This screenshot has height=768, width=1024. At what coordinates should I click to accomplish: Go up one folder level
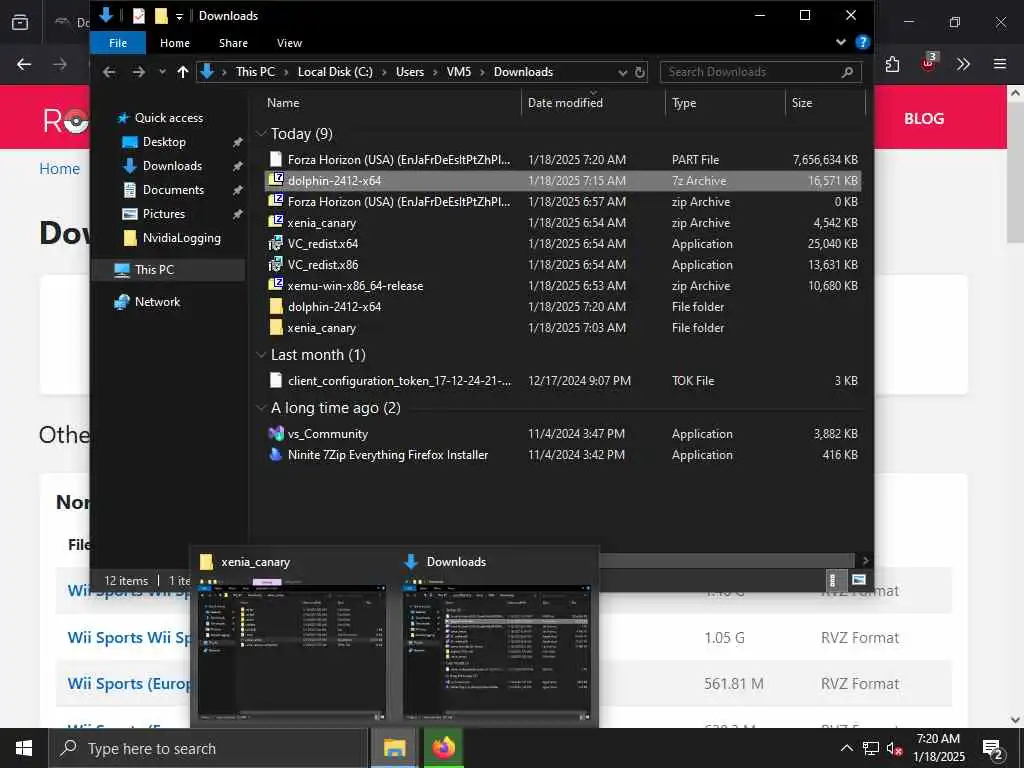click(x=183, y=72)
